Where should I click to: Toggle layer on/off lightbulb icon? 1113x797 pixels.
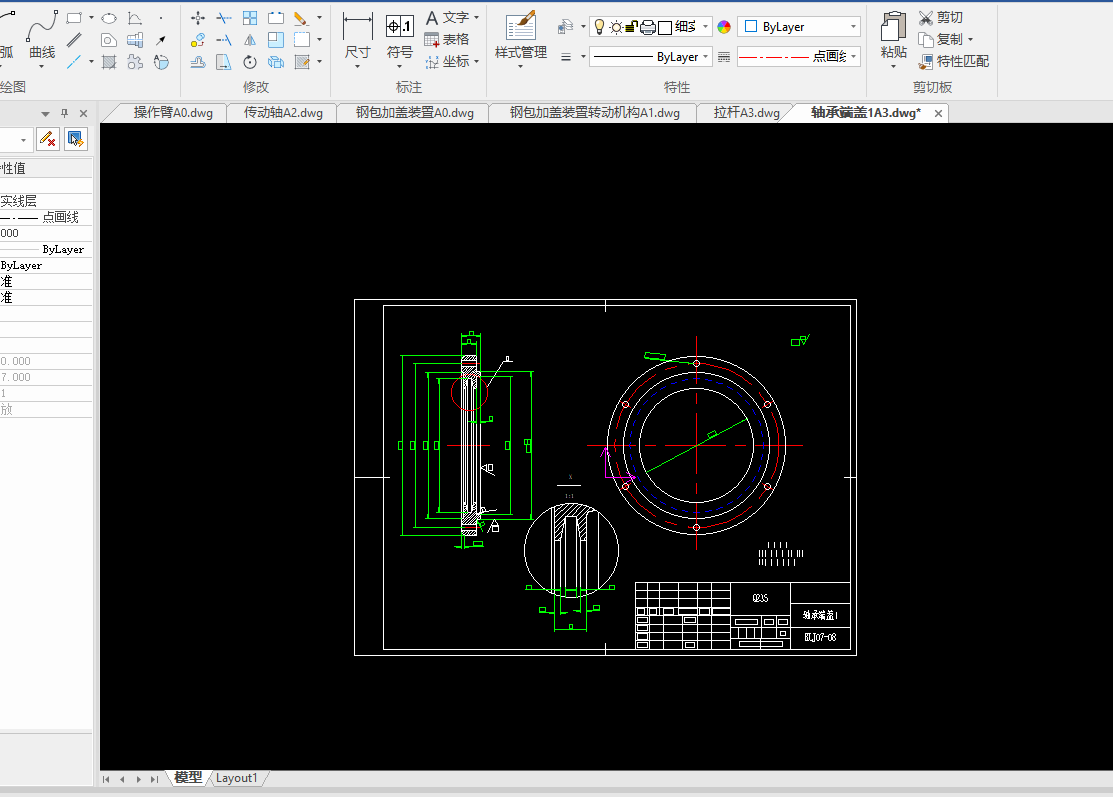(x=599, y=27)
